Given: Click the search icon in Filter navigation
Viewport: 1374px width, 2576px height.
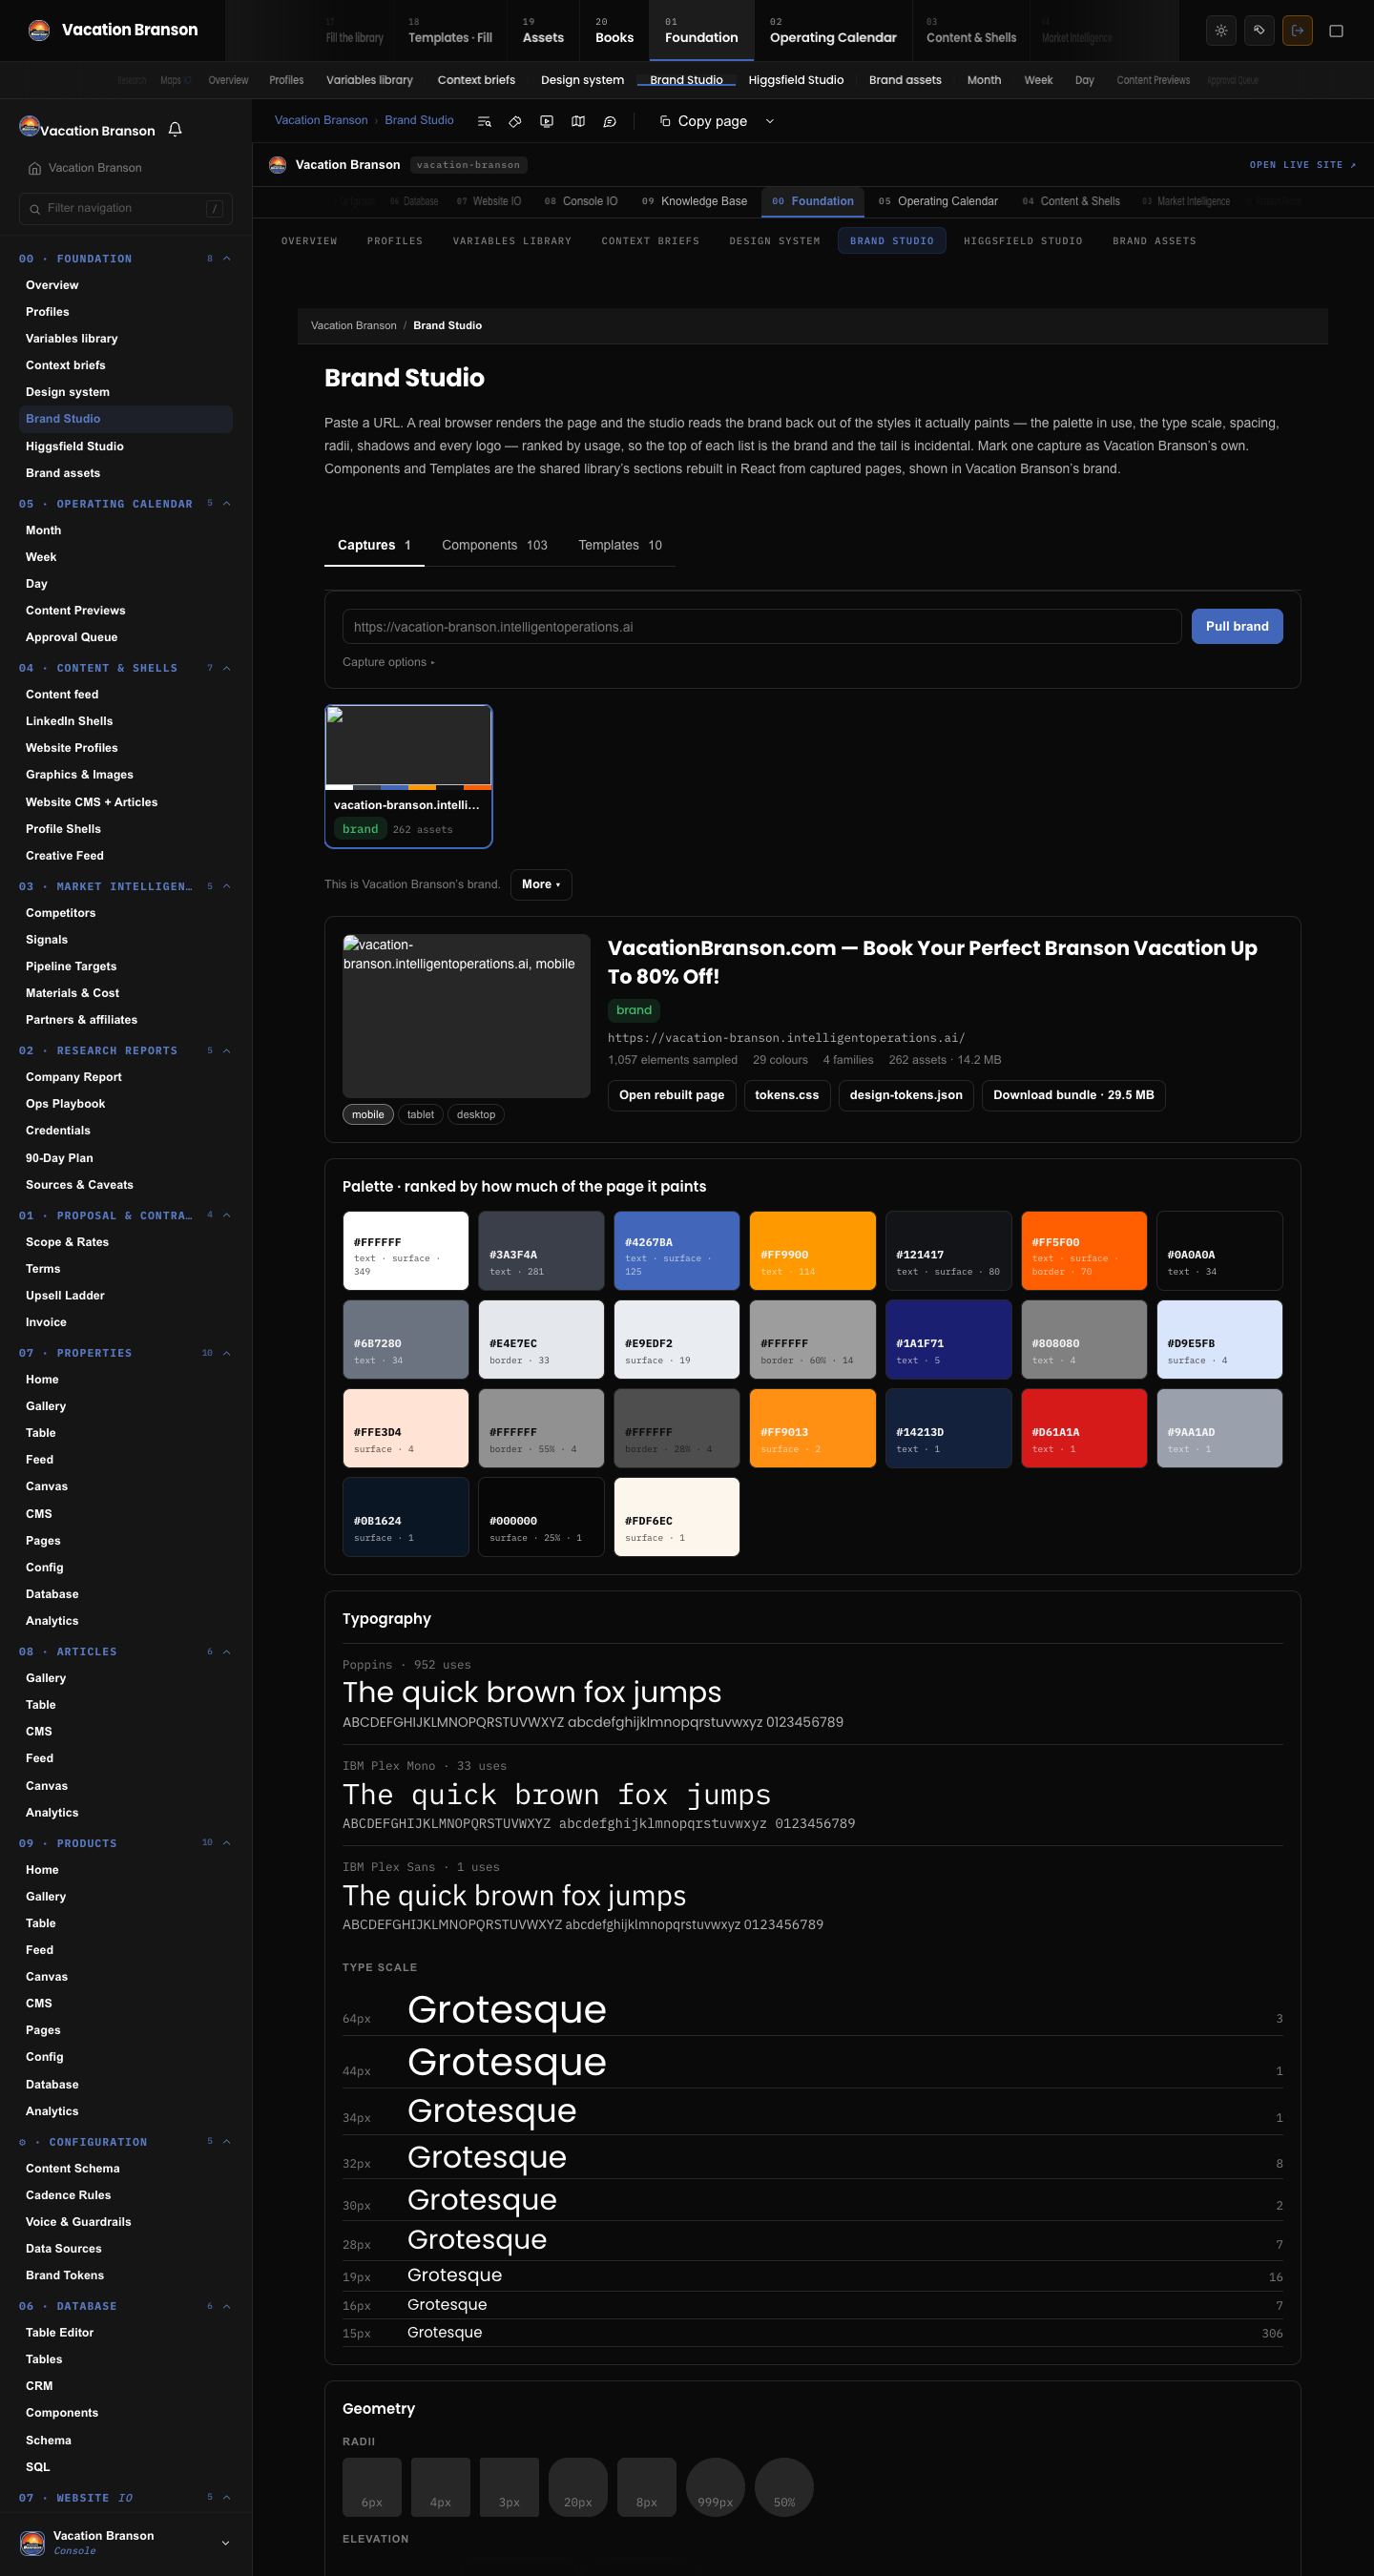Looking at the screenshot, I should (36, 208).
